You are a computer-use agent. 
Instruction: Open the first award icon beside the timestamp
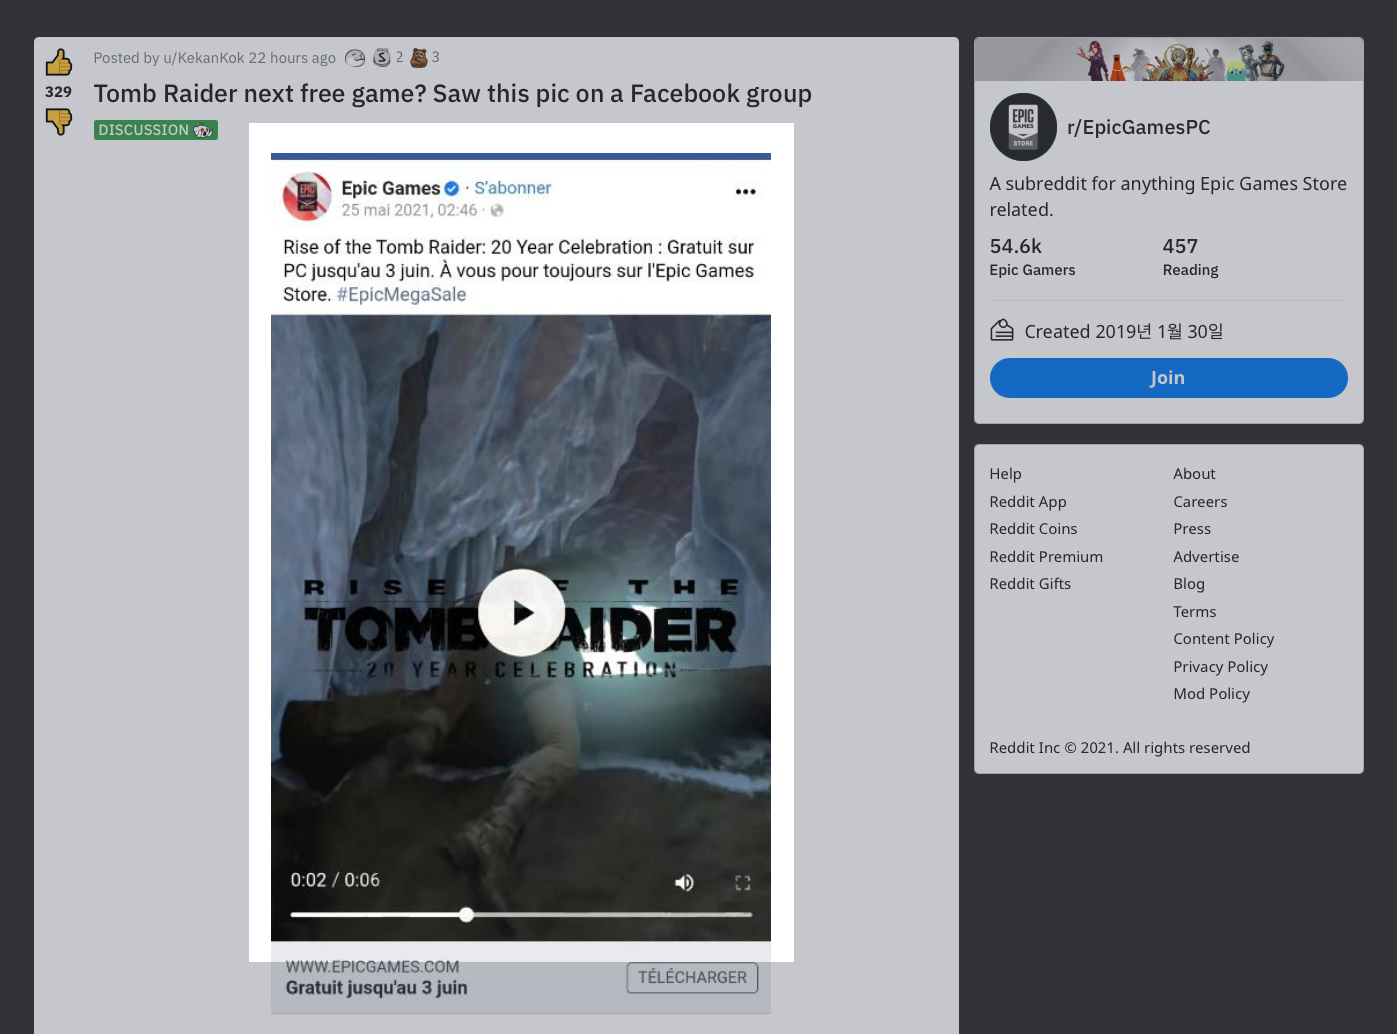pyautogui.click(x=355, y=58)
